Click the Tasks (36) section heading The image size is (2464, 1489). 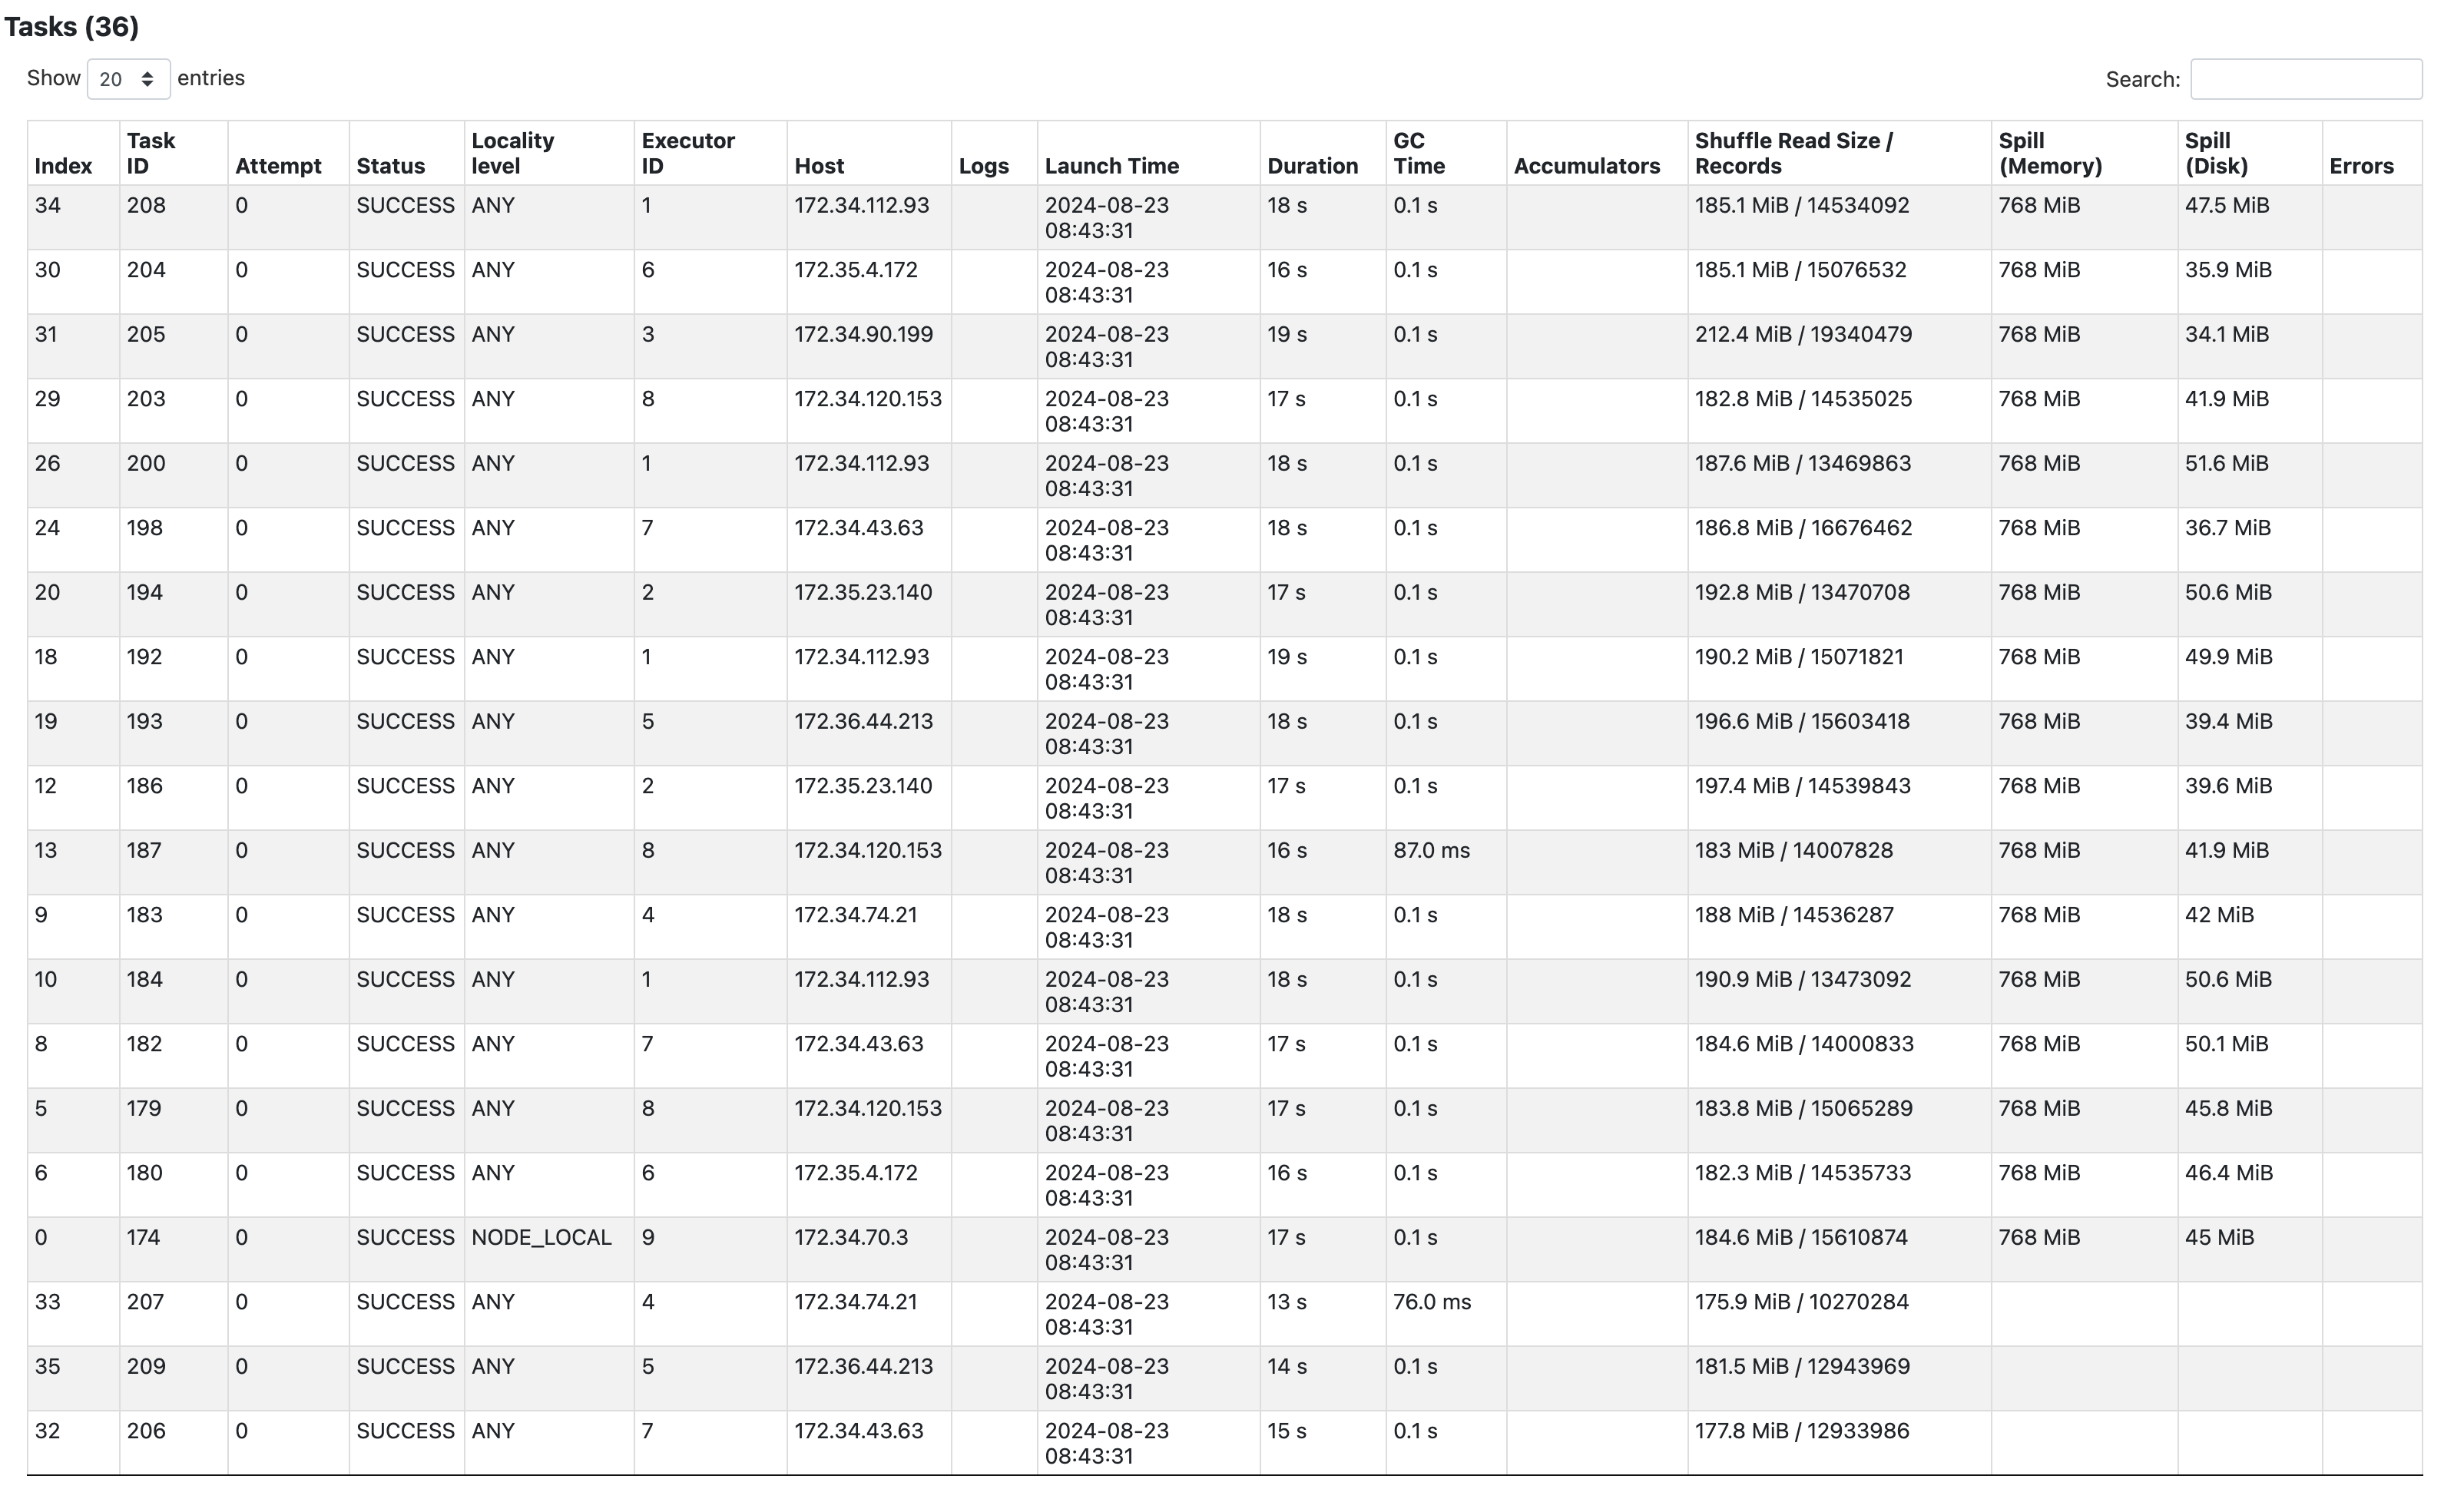tap(71, 27)
